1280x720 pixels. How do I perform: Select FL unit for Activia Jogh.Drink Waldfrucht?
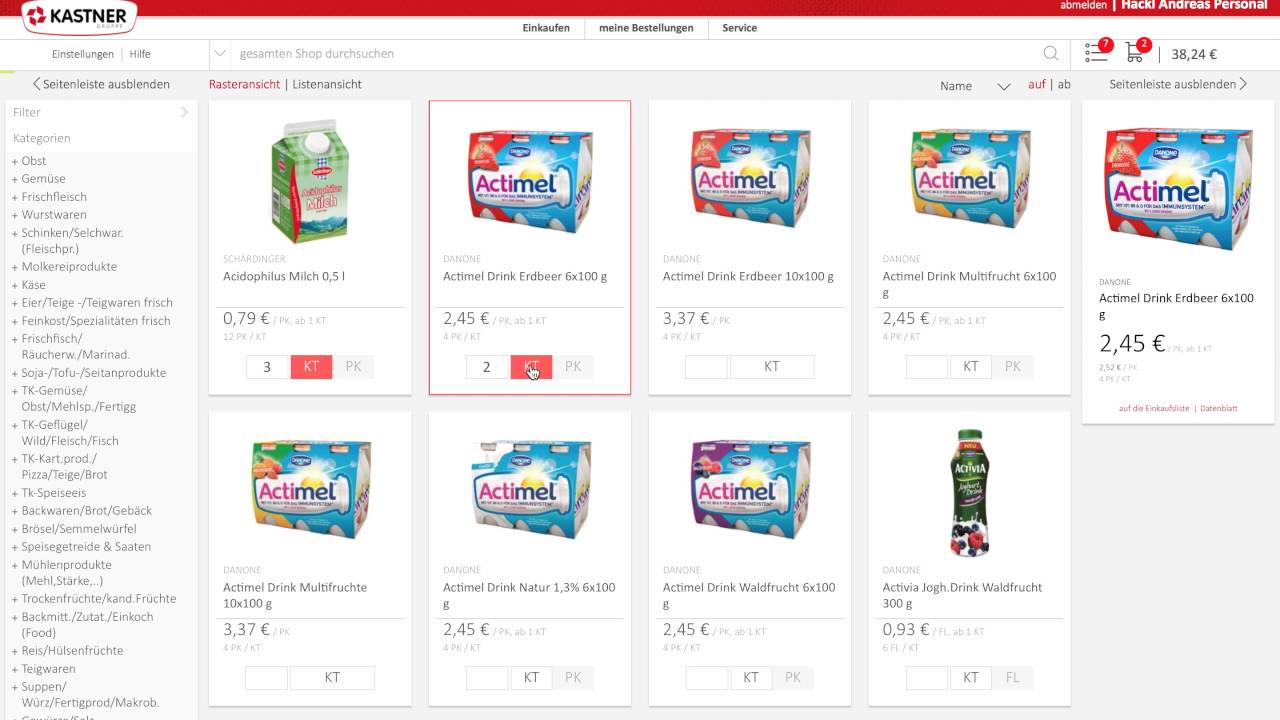[1013, 678]
